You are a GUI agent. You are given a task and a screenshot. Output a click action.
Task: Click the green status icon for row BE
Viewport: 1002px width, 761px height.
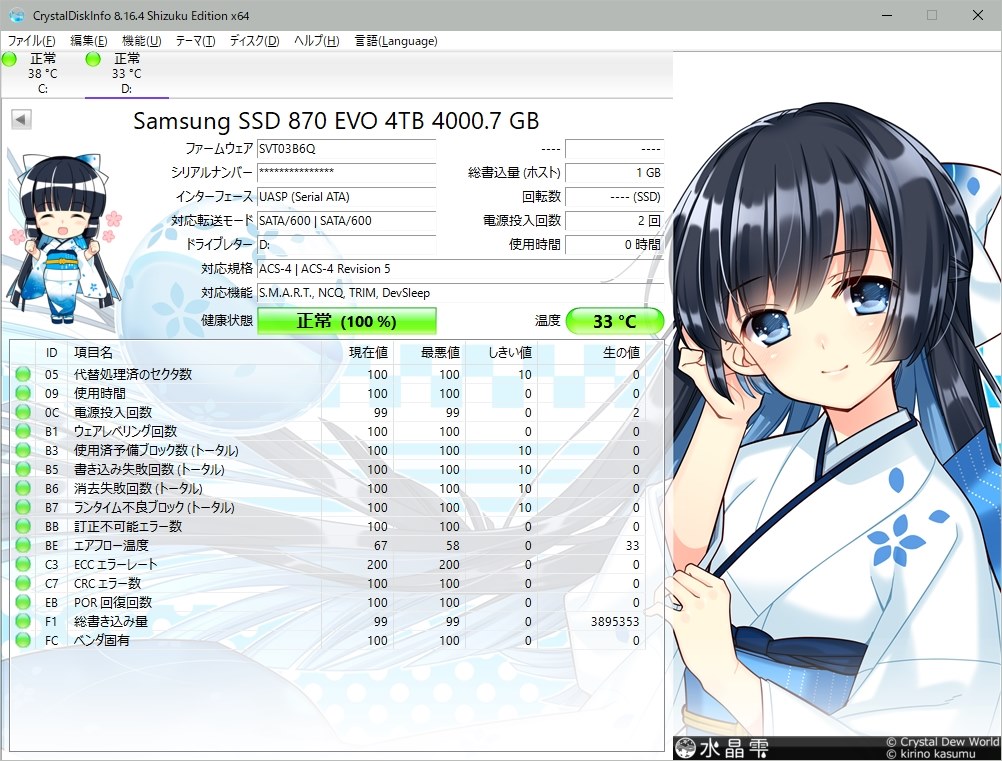(x=23, y=545)
